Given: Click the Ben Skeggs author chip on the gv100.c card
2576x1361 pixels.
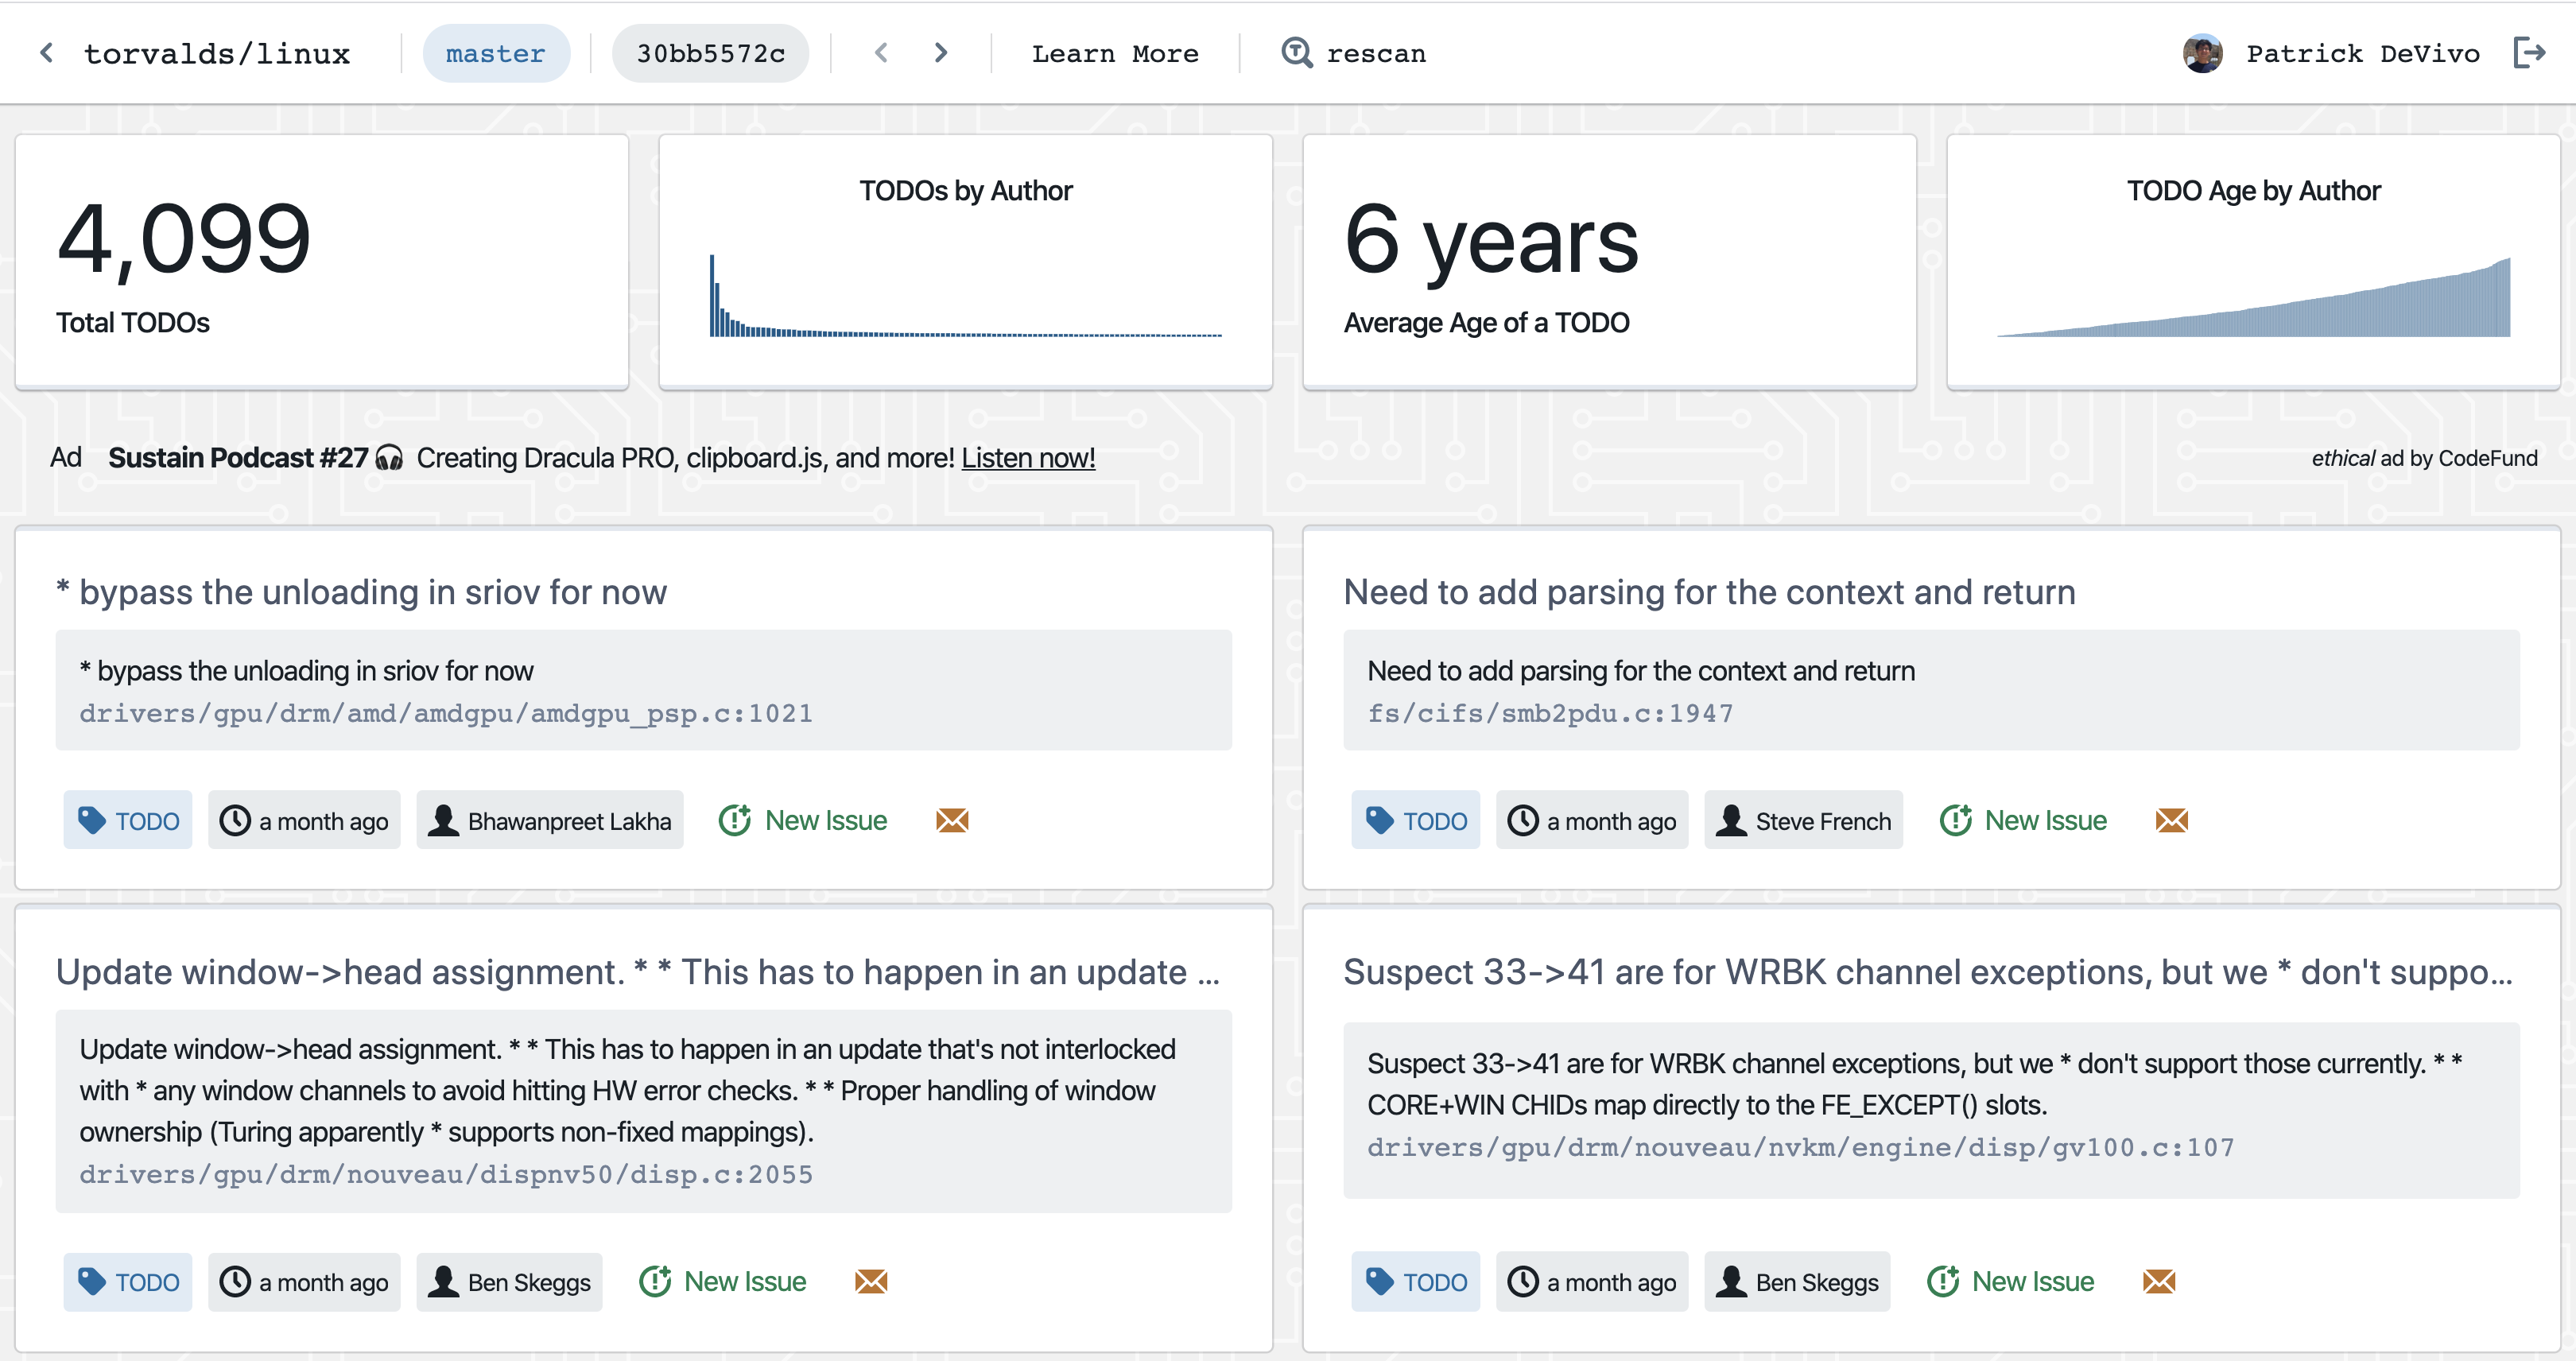Looking at the screenshot, I should (1796, 1282).
